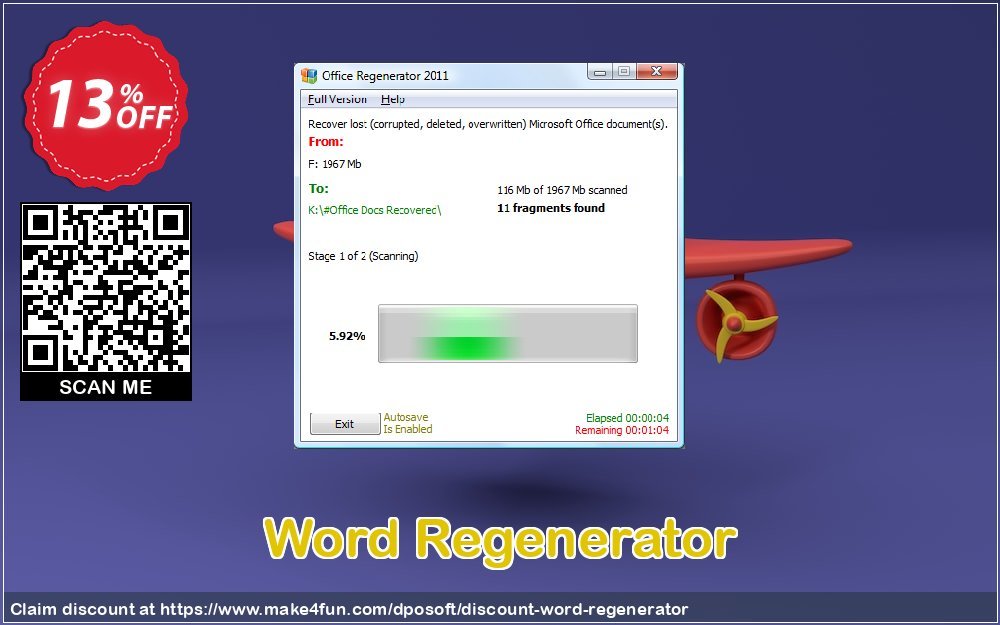Click the 13% OFF discount badge
1000x625 pixels.
click(x=106, y=105)
